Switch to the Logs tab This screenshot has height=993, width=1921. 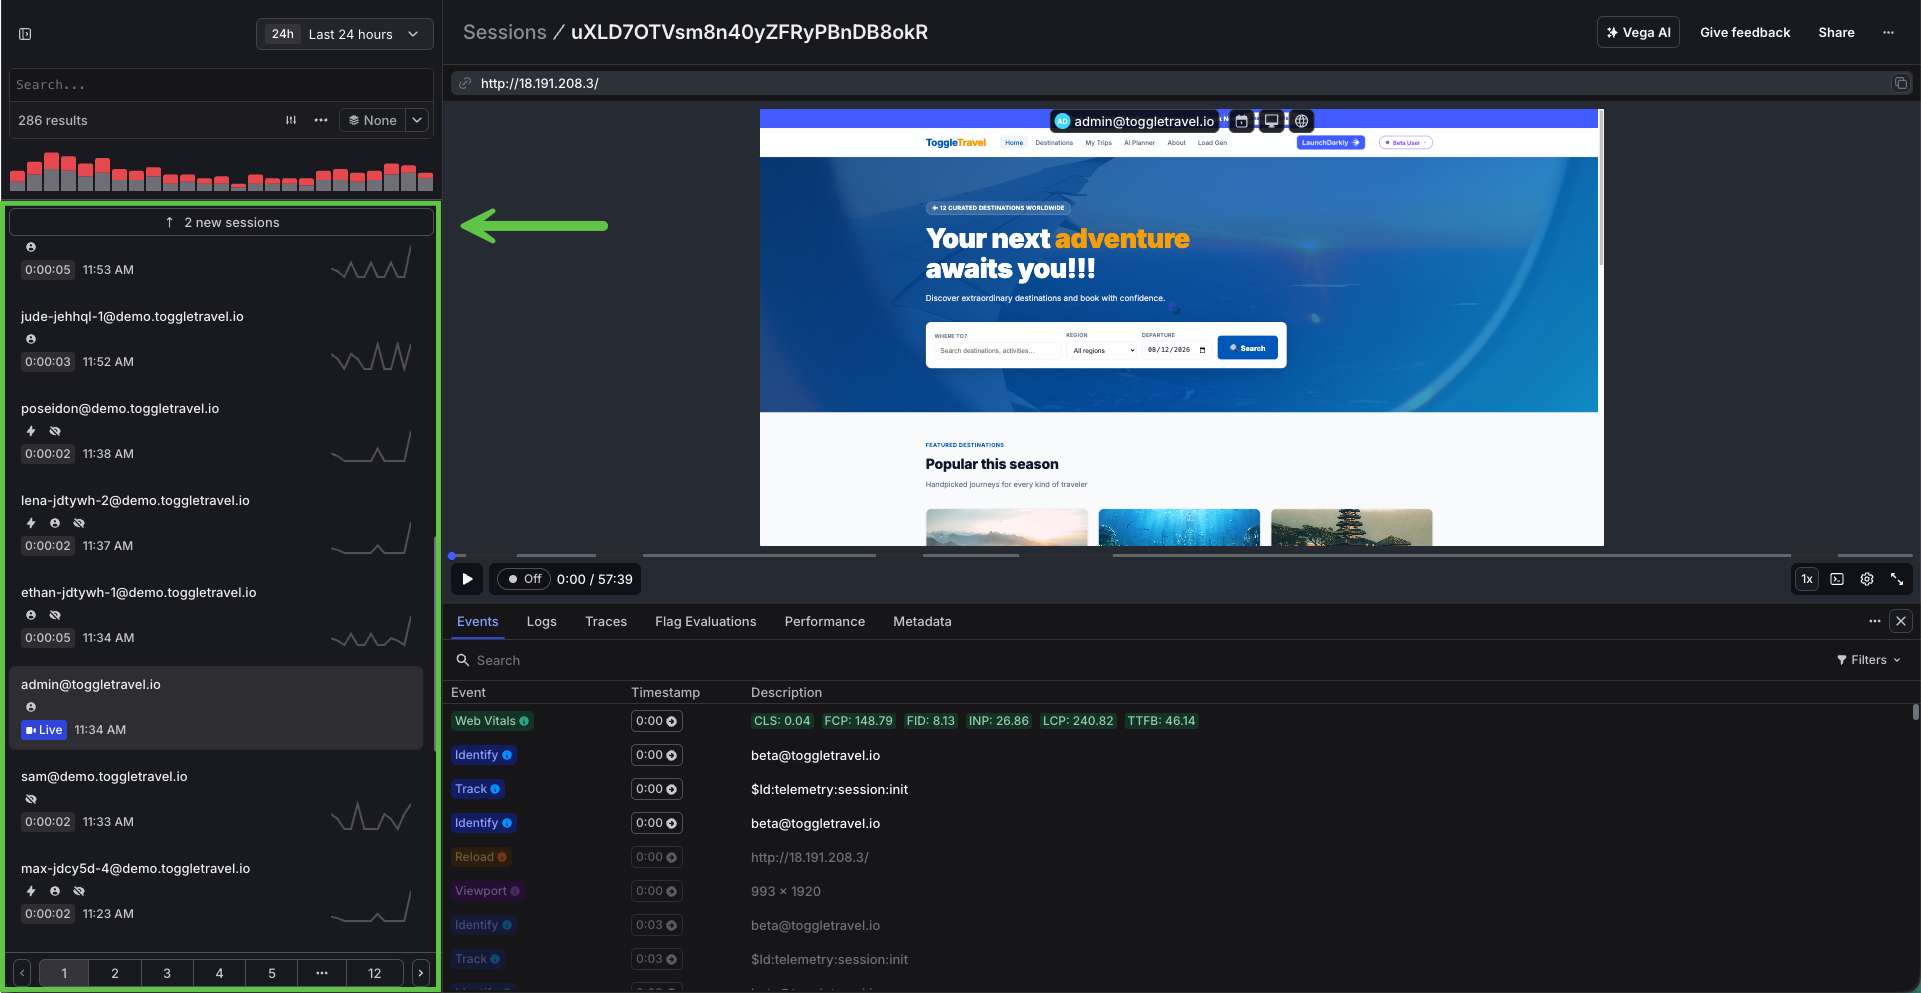[x=542, y=621]
